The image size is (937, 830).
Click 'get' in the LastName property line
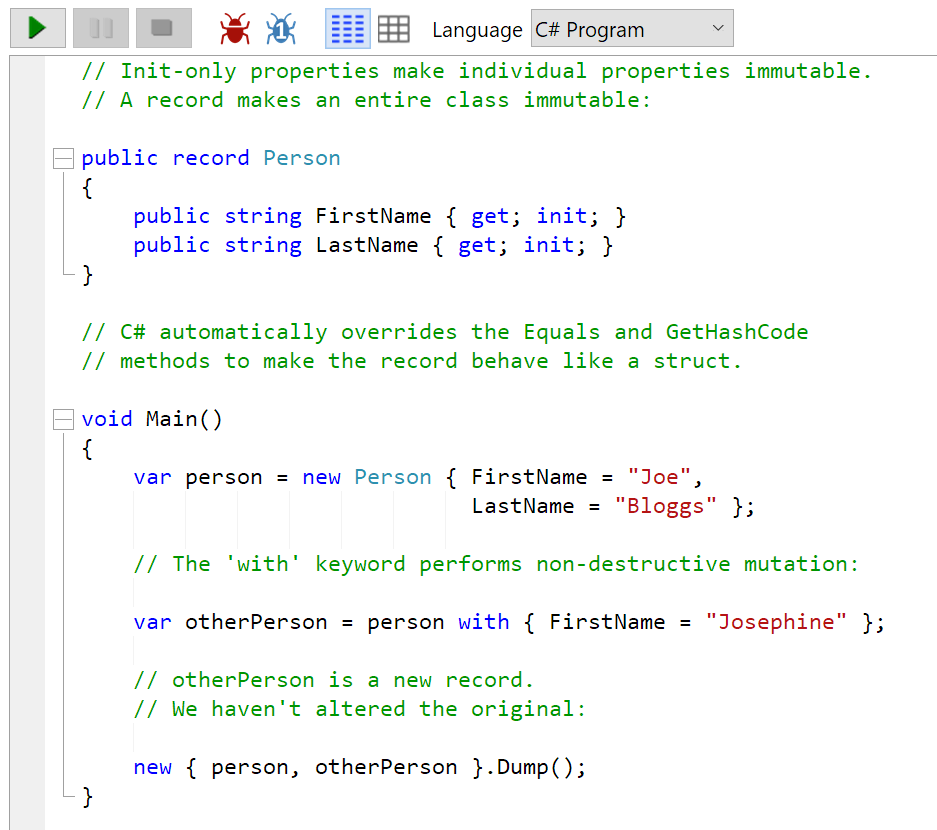(477, 246)
